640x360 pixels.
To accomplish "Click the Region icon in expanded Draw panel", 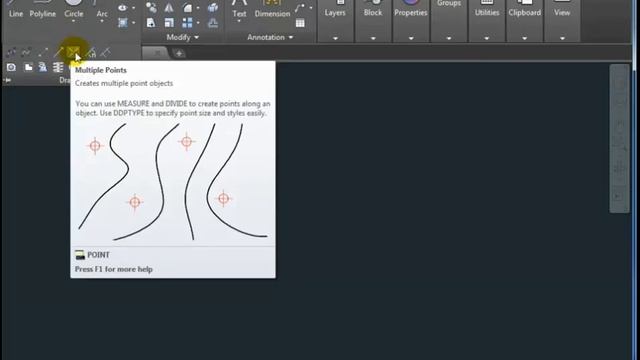I will pos(11,67).
